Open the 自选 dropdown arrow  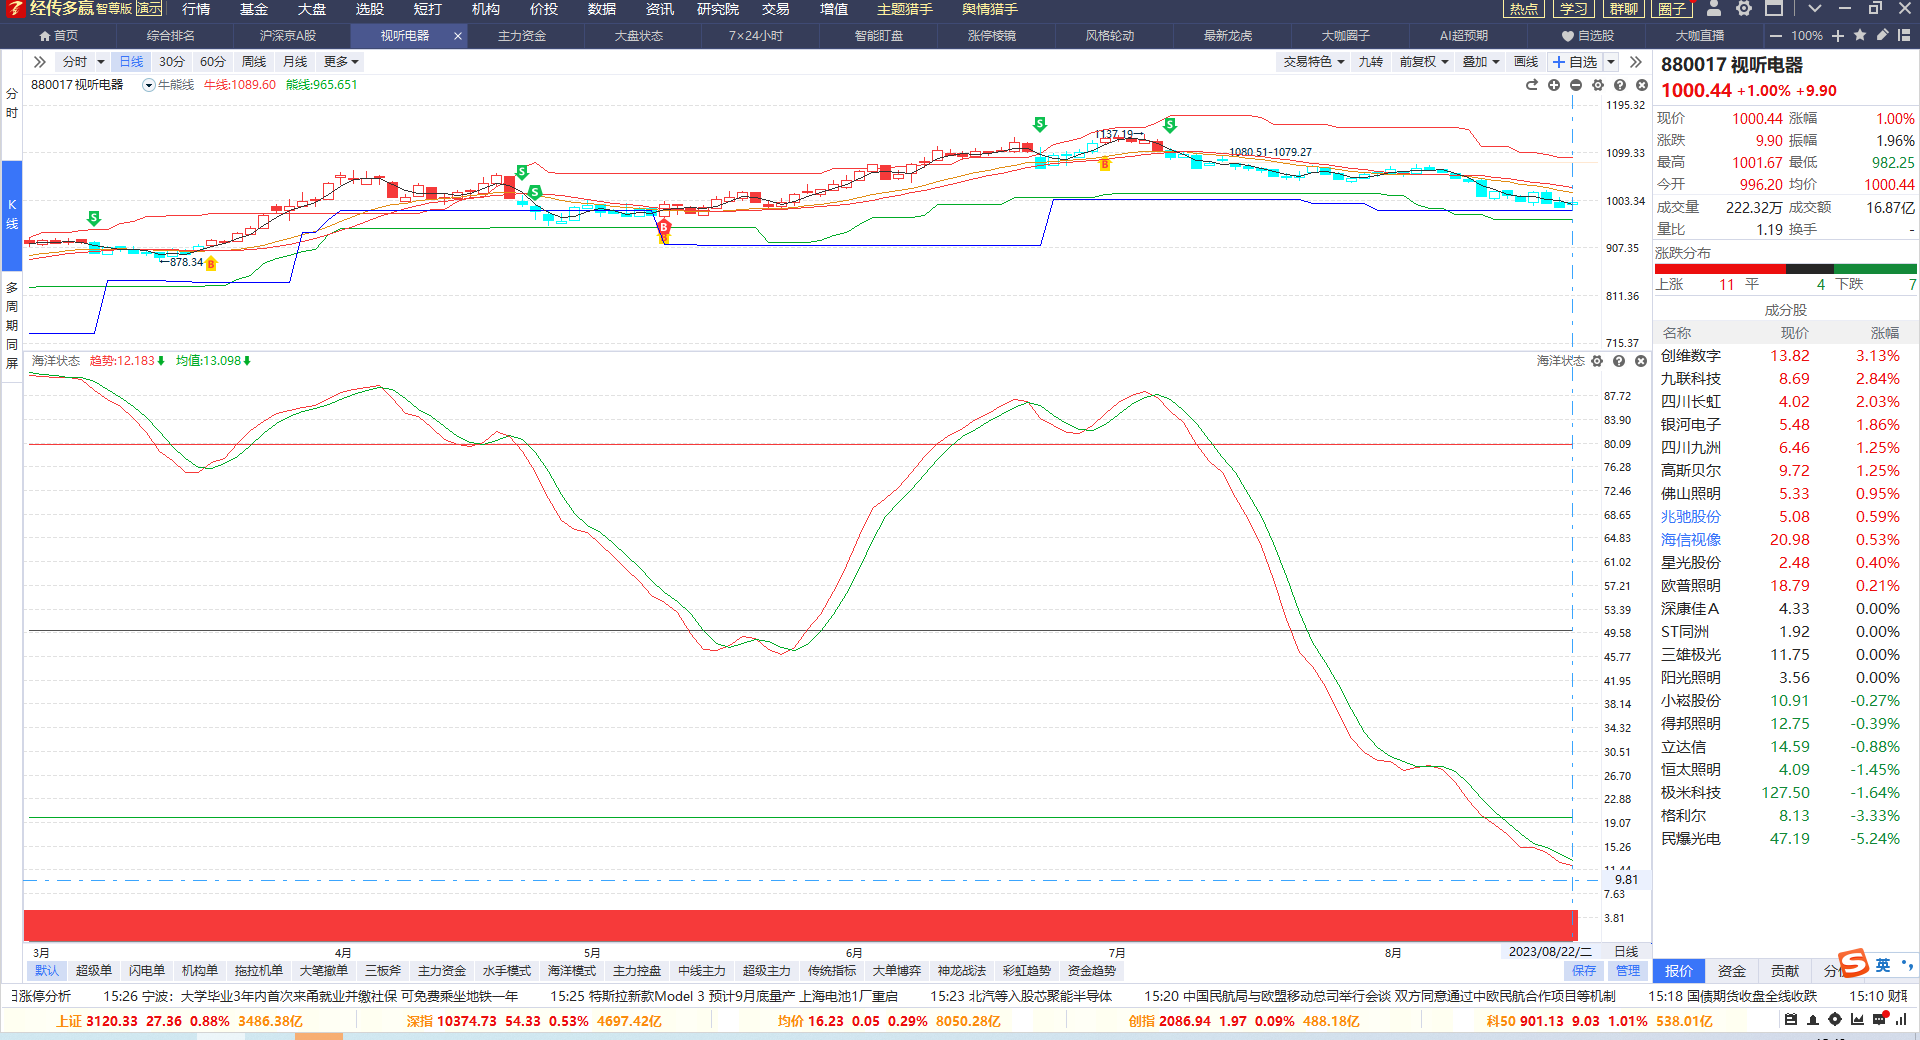point(1610,62)
